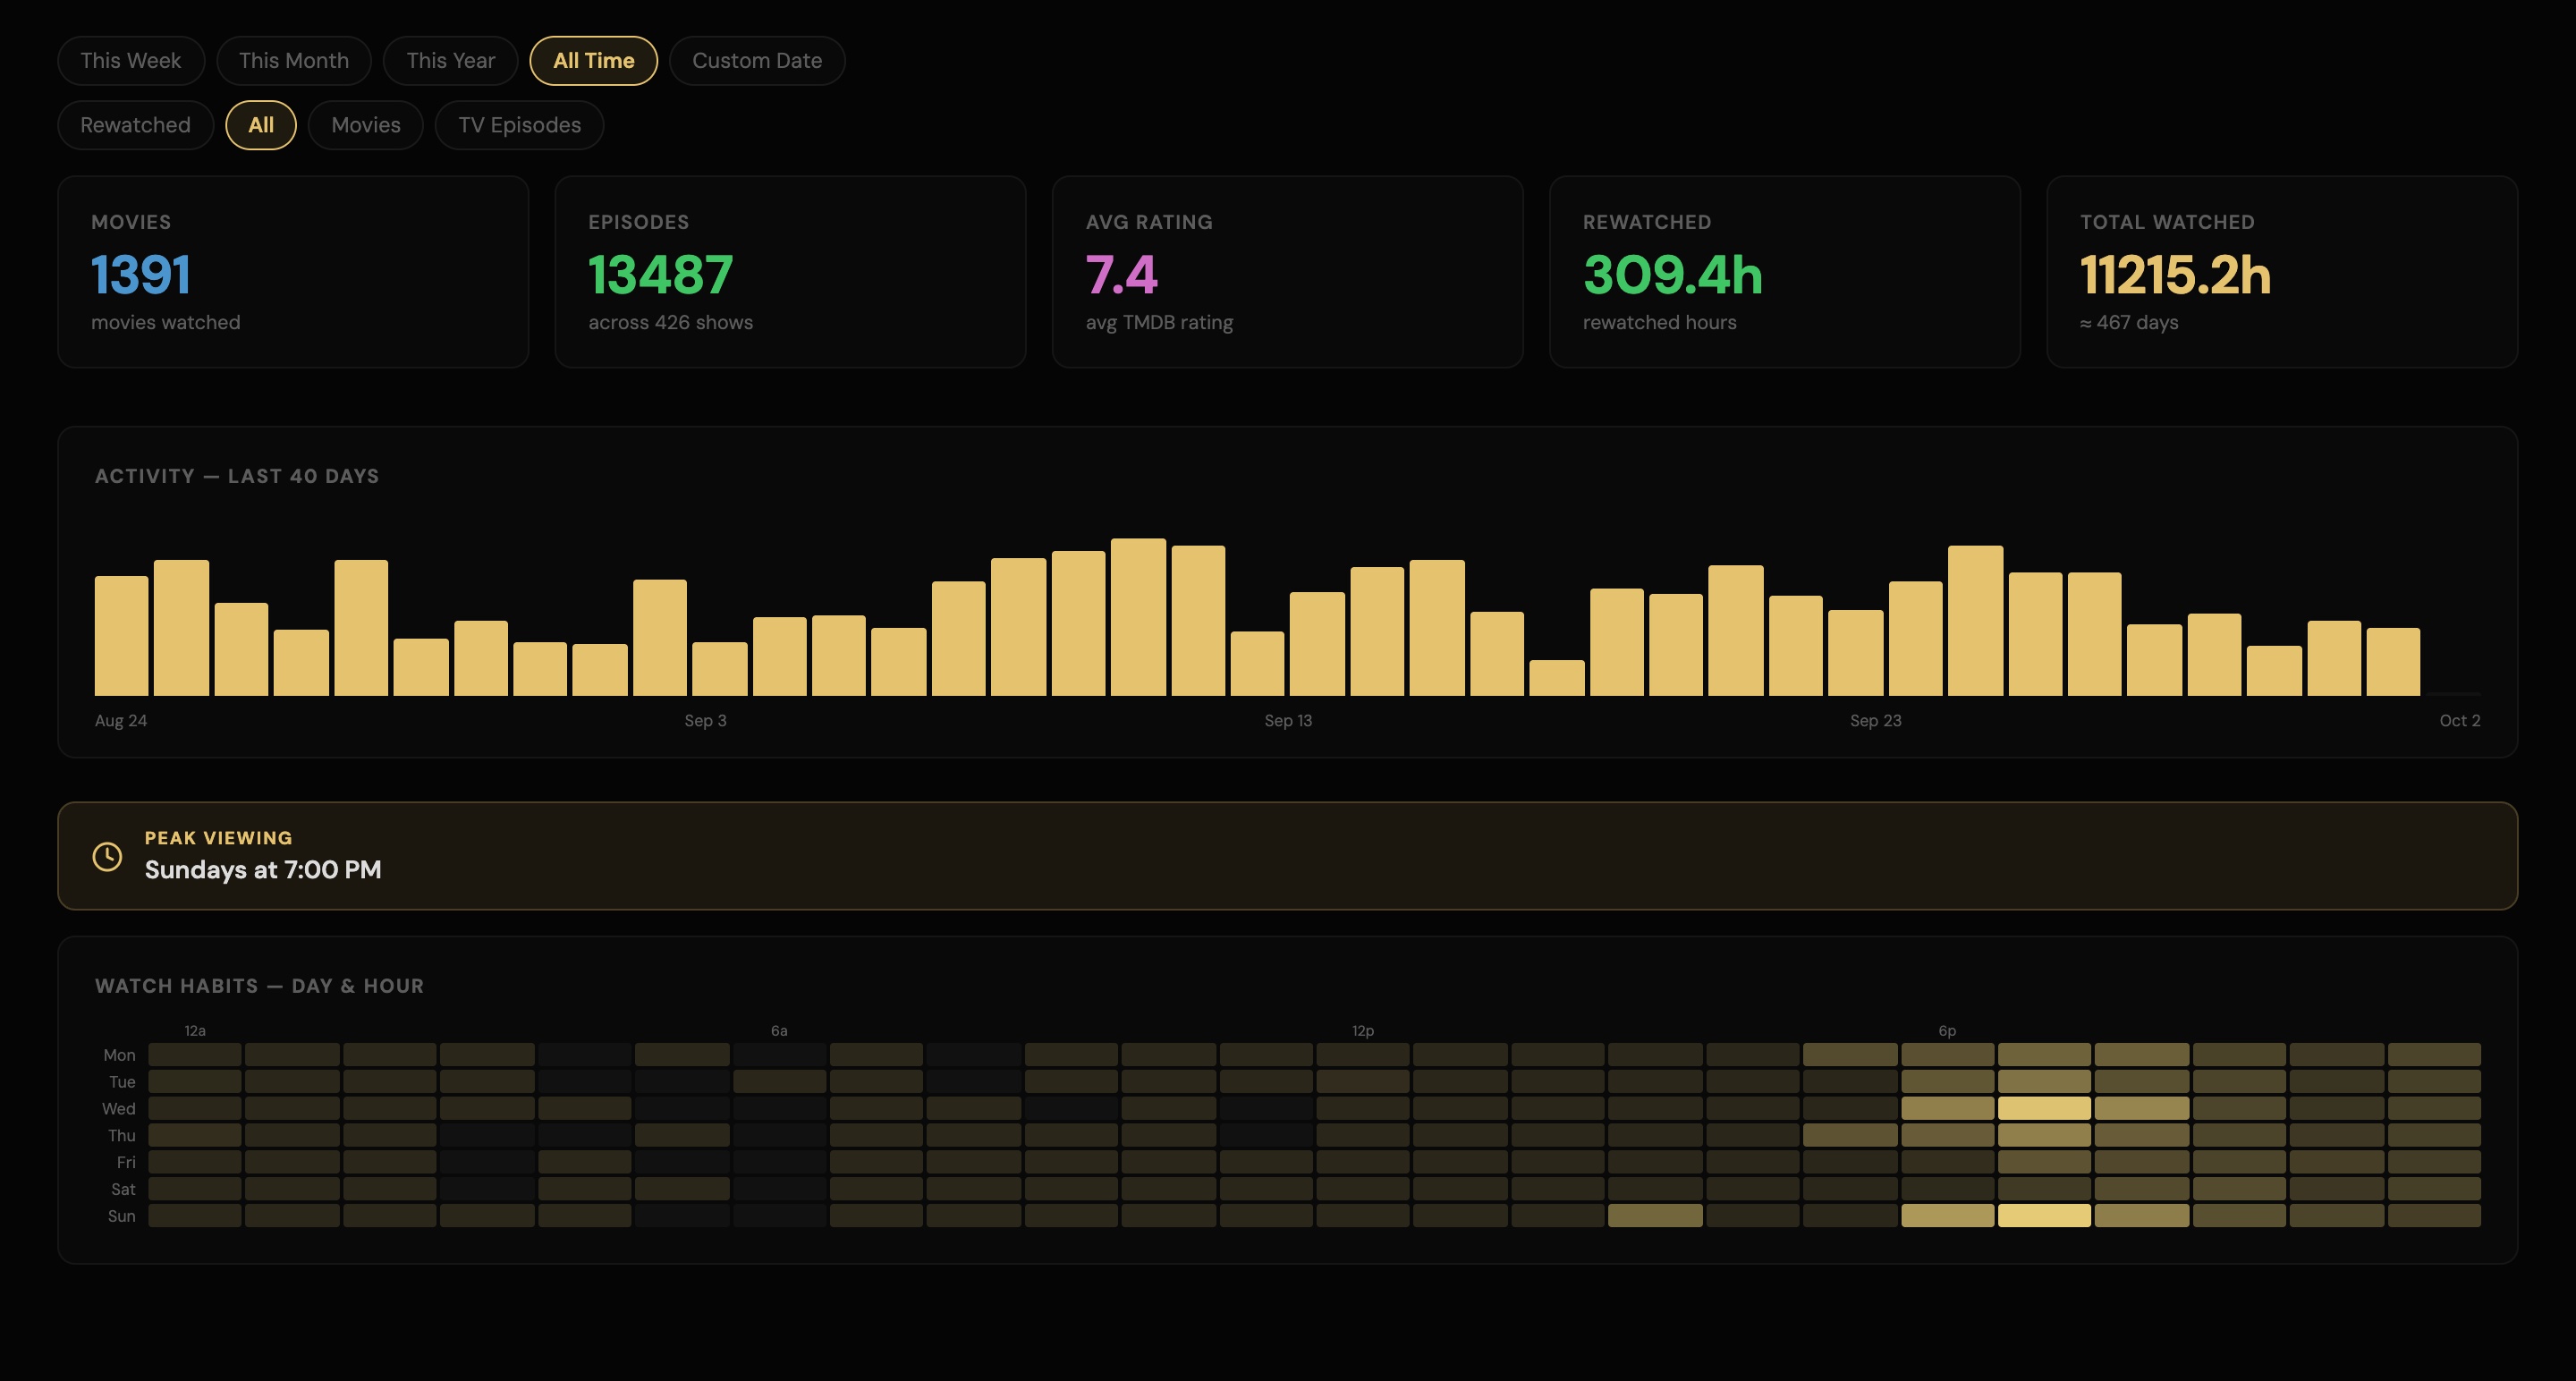This screenshot has width=2576, height=1381.
Task: Click the 11215.2h total watched value
Action: point(2175,275)
